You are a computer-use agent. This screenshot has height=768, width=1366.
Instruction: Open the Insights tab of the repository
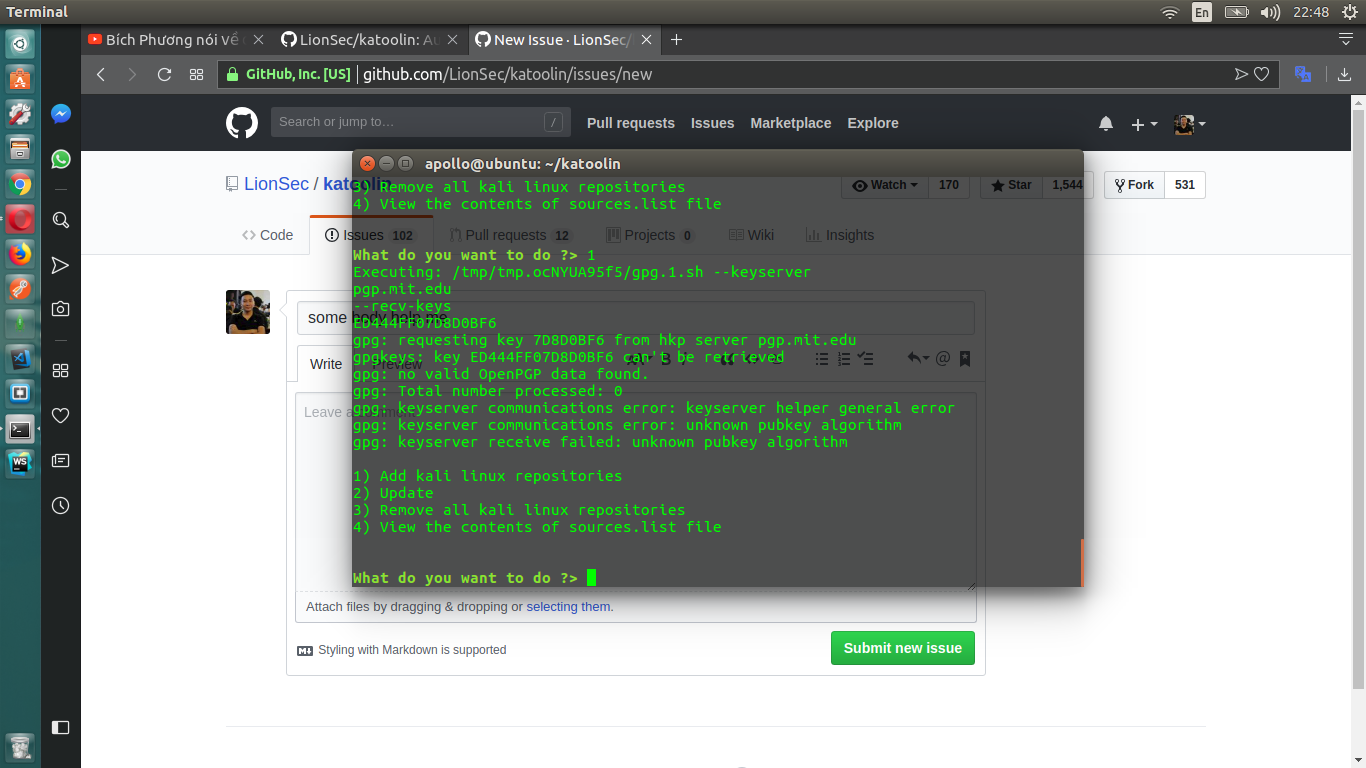coord(849,235)
